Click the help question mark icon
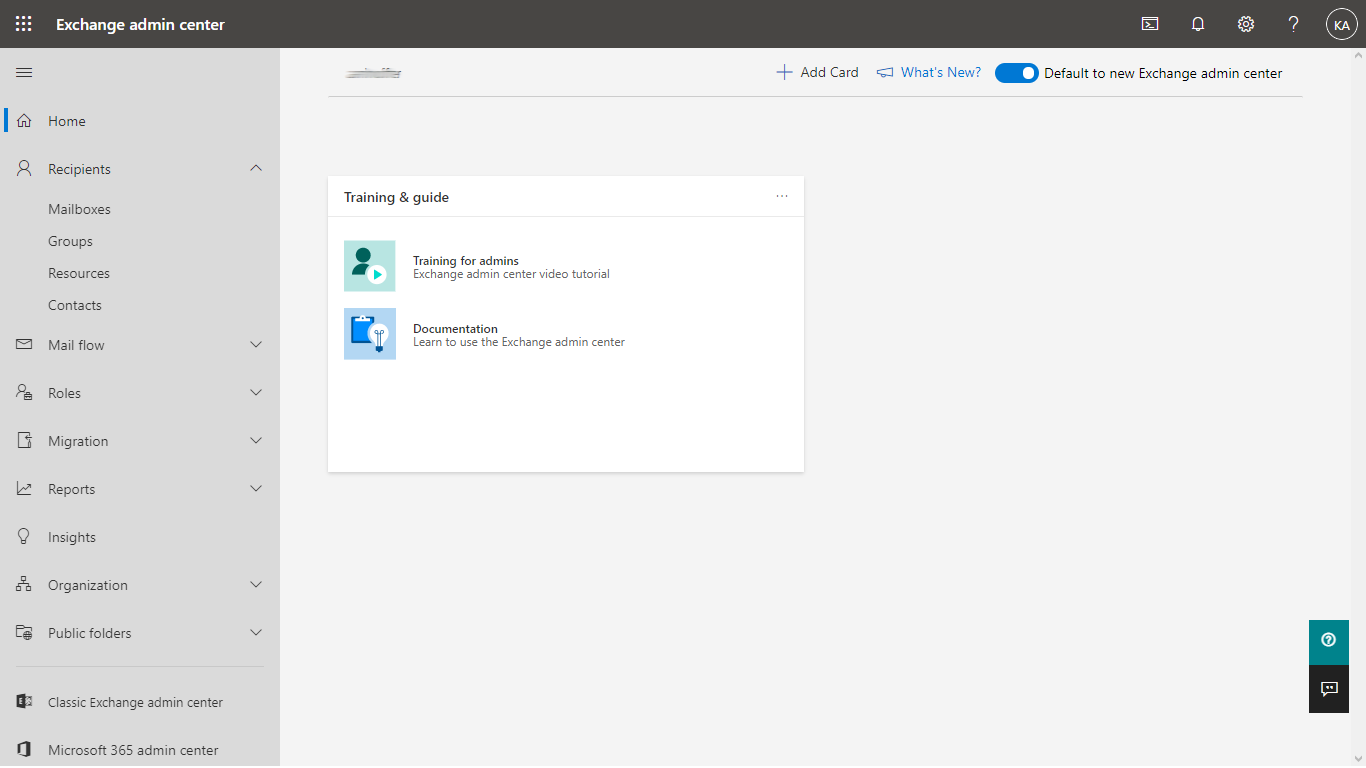Image resolution: width=1366 pixels, height=768 pixels. (x=1293, y=24)
